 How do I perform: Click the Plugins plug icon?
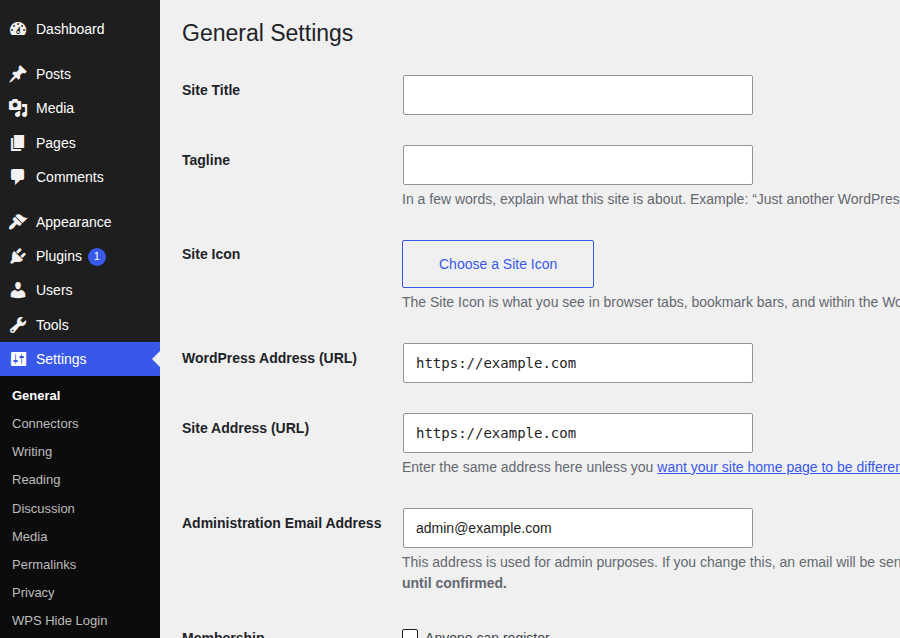pos(18,256)
